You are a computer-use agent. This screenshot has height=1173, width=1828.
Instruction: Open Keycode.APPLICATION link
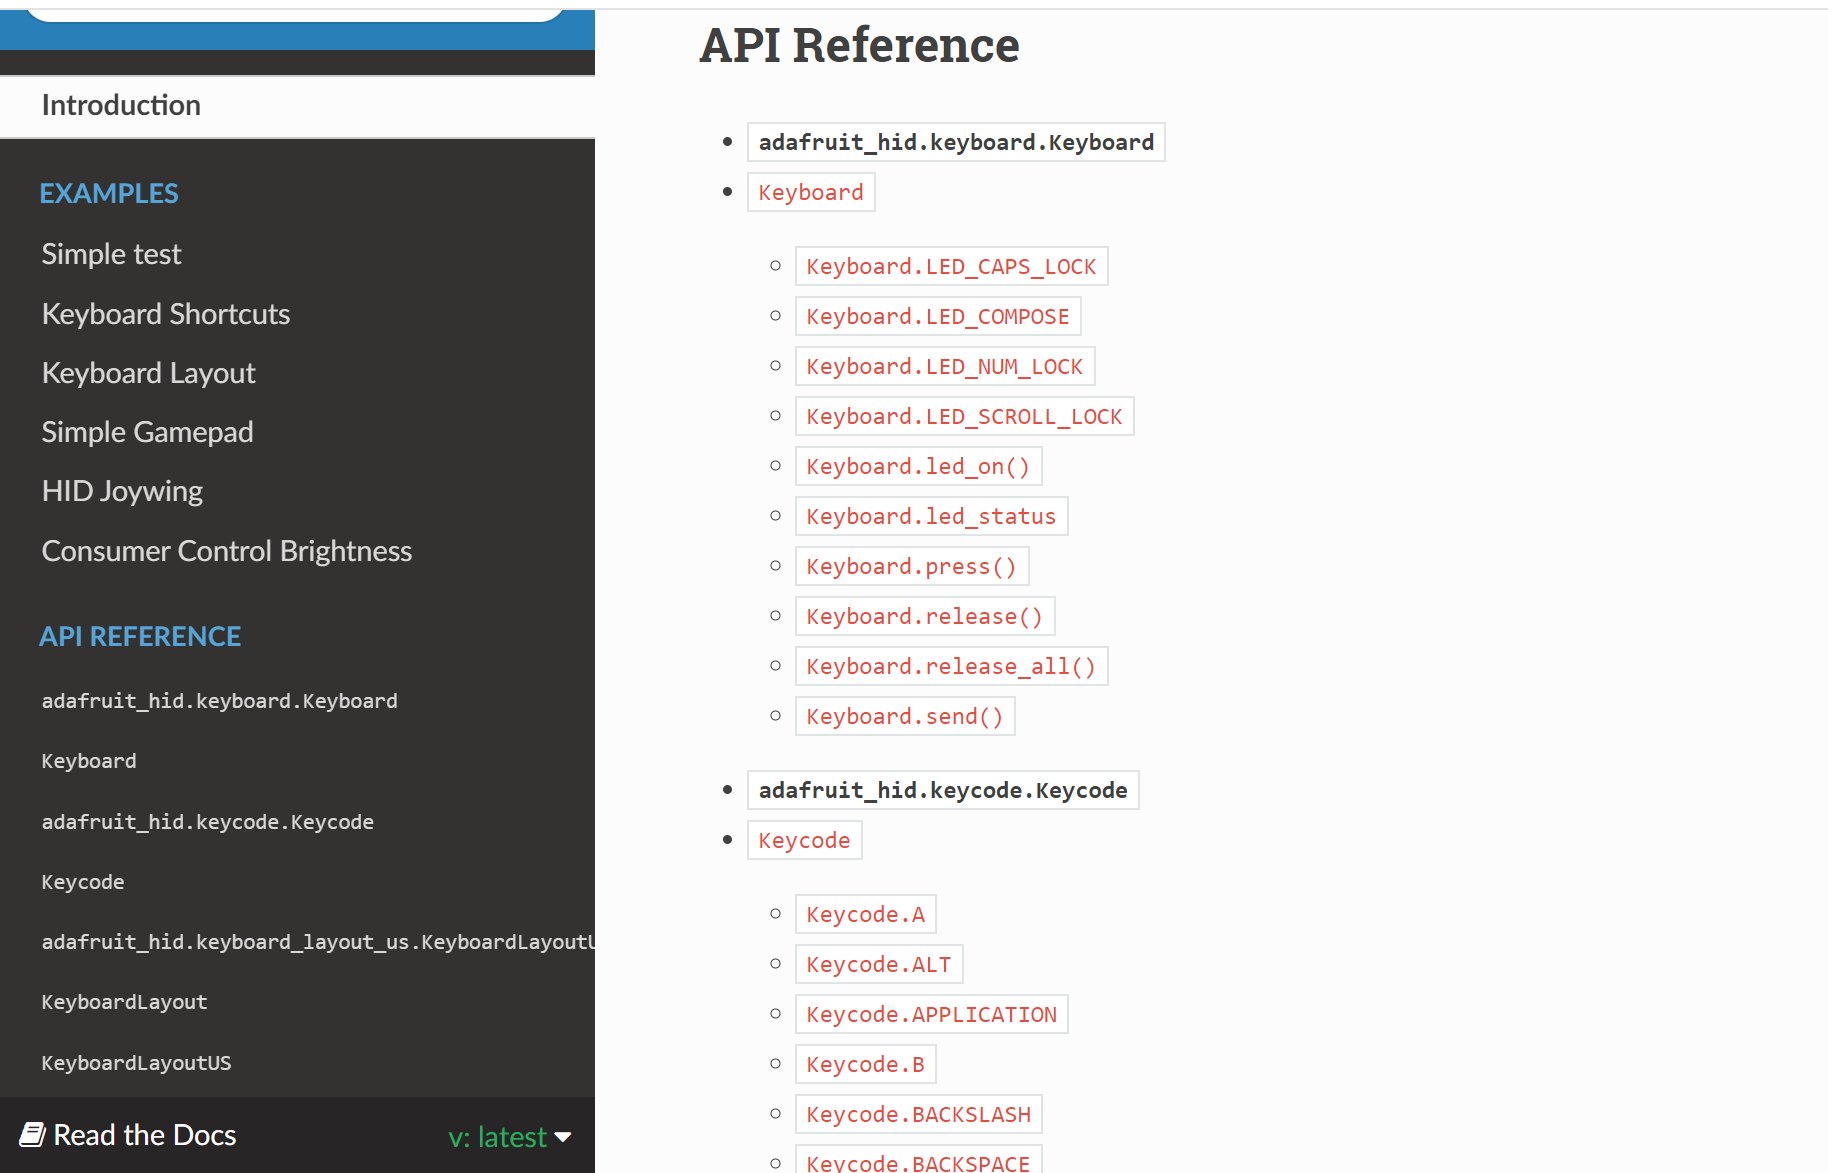pos(932,1014)
